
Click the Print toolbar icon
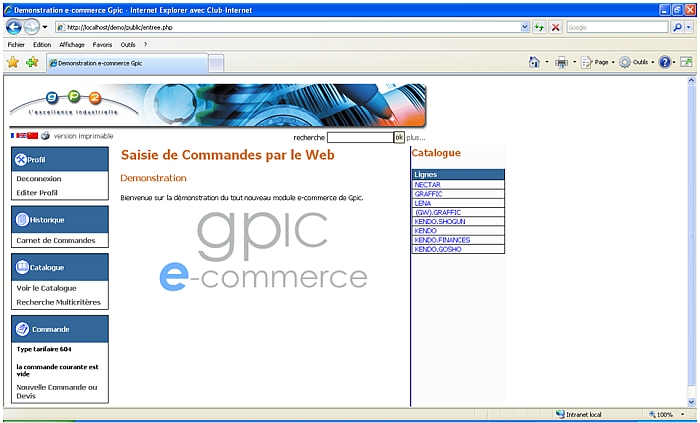(561, 62)
